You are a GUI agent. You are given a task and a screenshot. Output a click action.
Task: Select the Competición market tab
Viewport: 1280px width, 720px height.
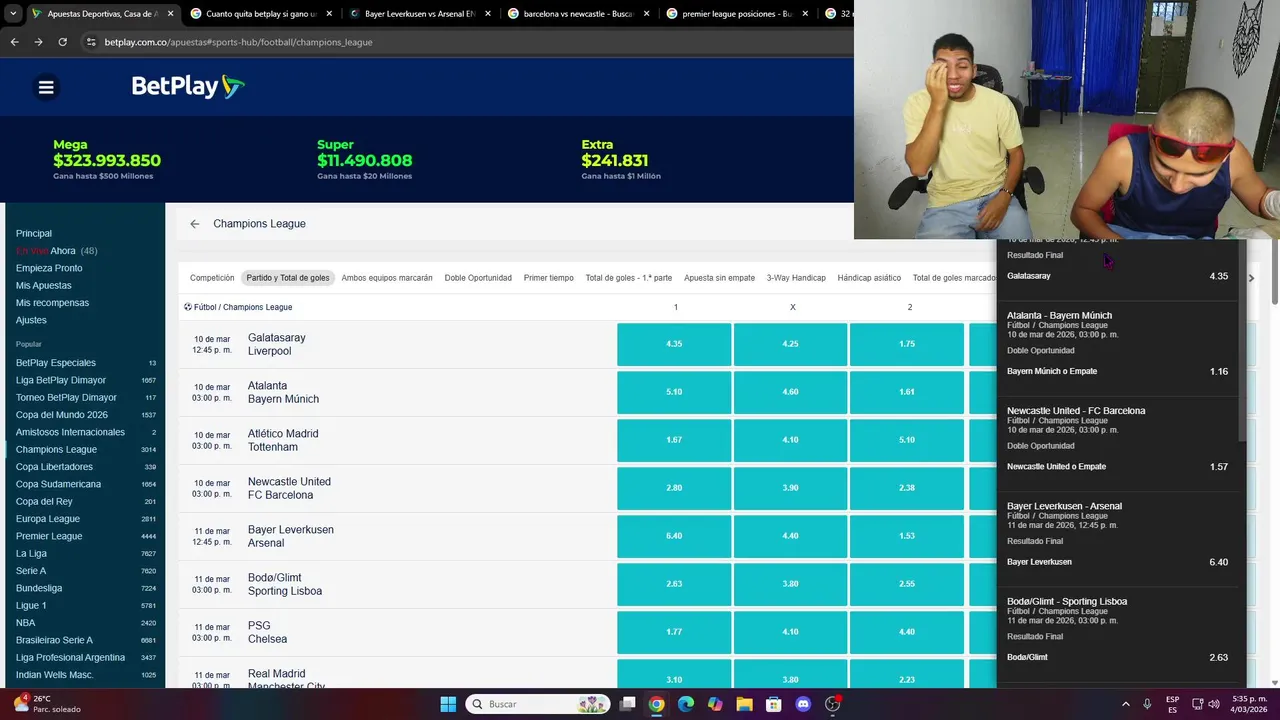click(x=212, y=278)
